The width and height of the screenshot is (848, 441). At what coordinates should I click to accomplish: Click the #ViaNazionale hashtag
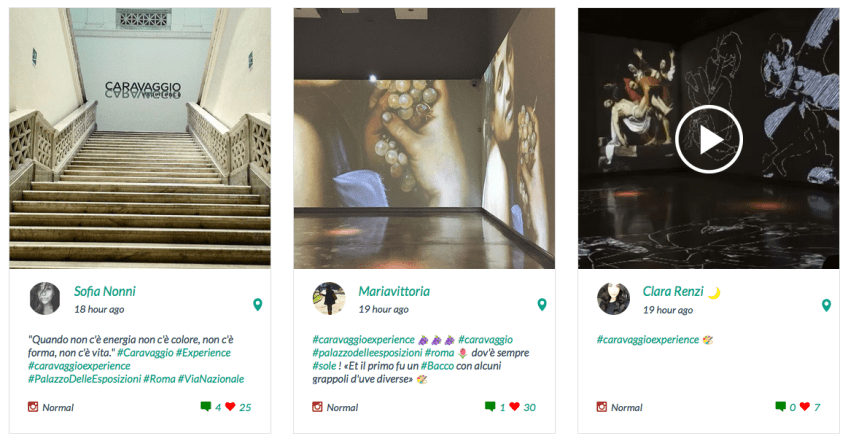click(x=211, y=379)
